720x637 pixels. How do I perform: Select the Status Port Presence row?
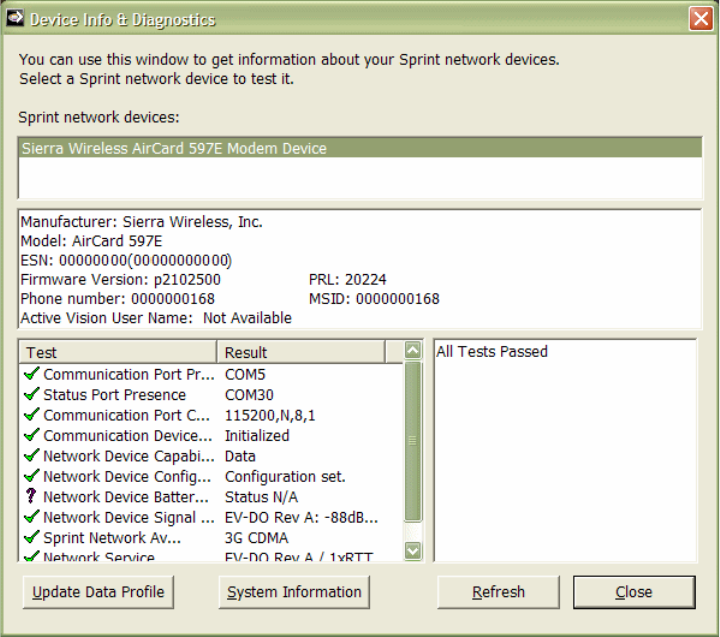pos(211,395)
